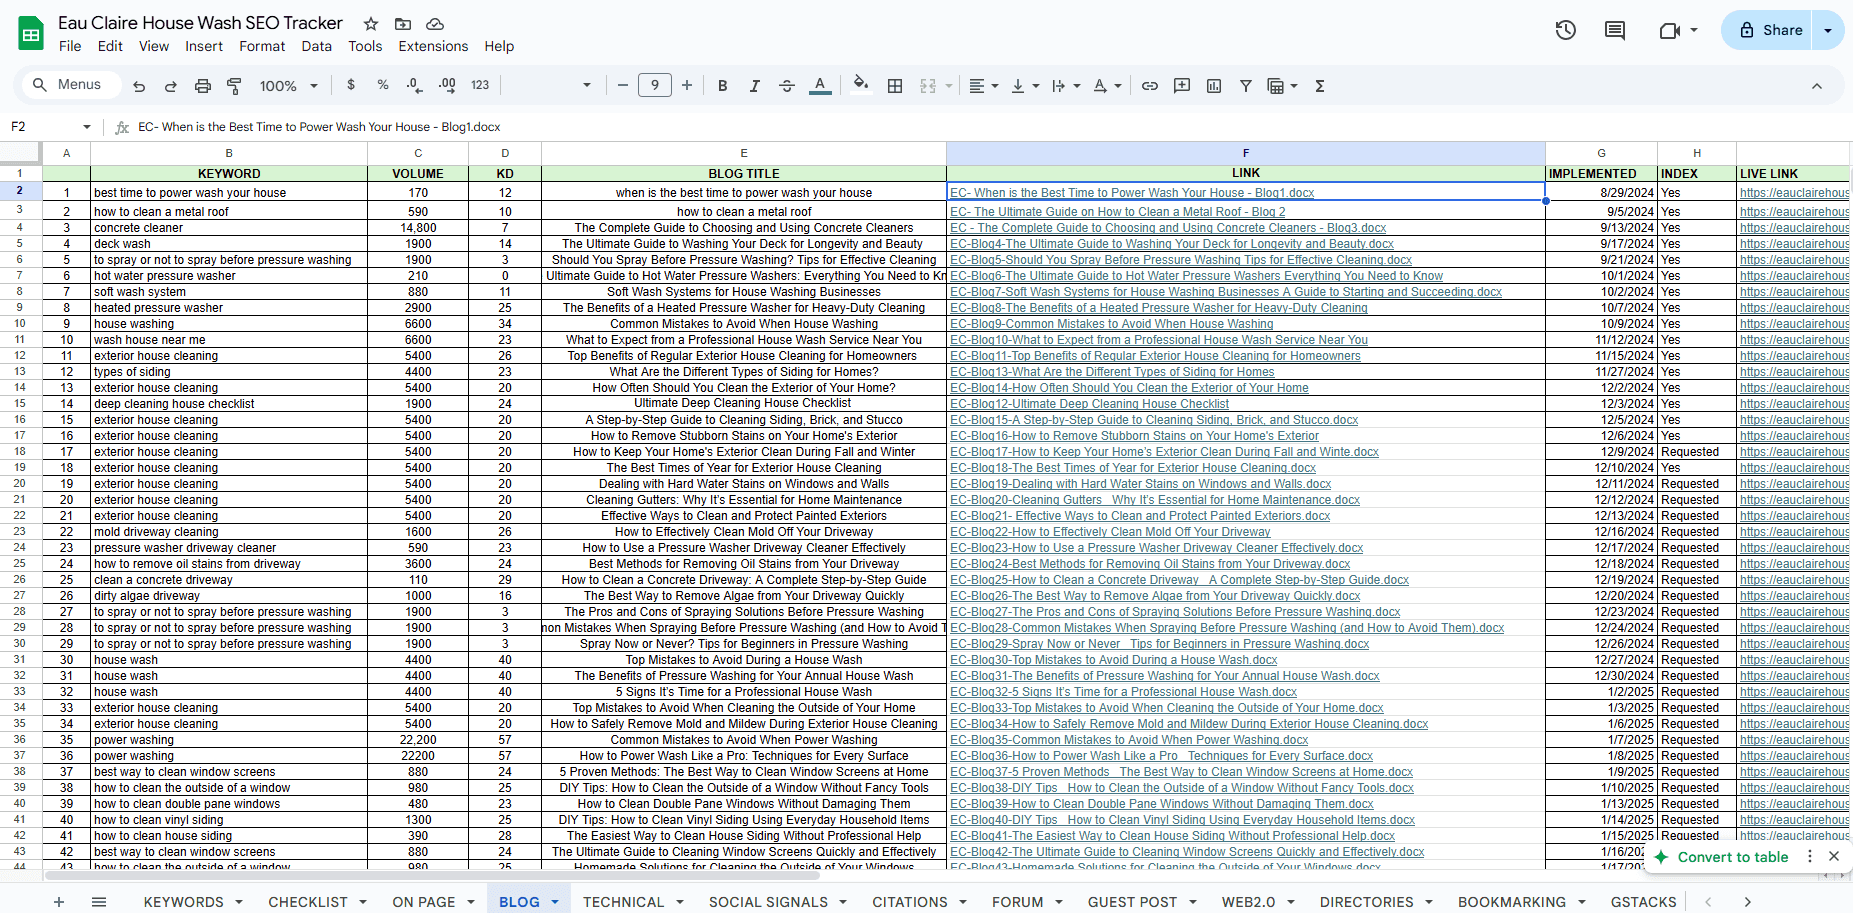Open the zoom 100% dropdown
This screenshot has width=1853, height=913.
(289, 86)
